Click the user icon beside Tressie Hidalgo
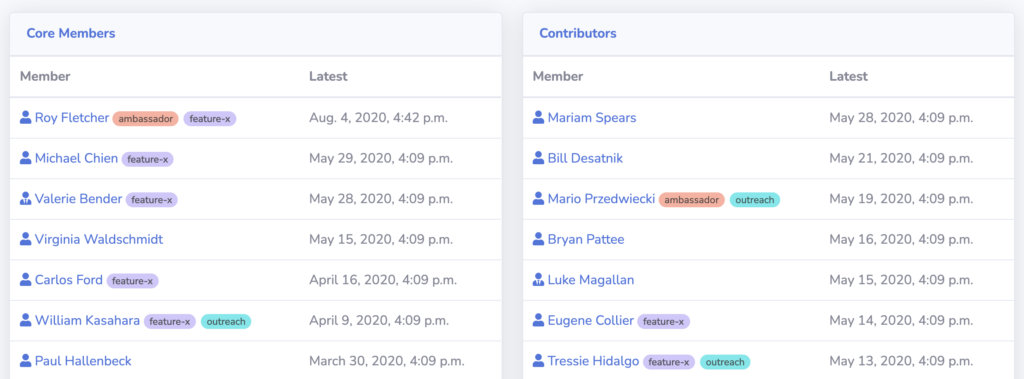The height and width of the screenshot is (379, 1024). click(x=538, y=361)
